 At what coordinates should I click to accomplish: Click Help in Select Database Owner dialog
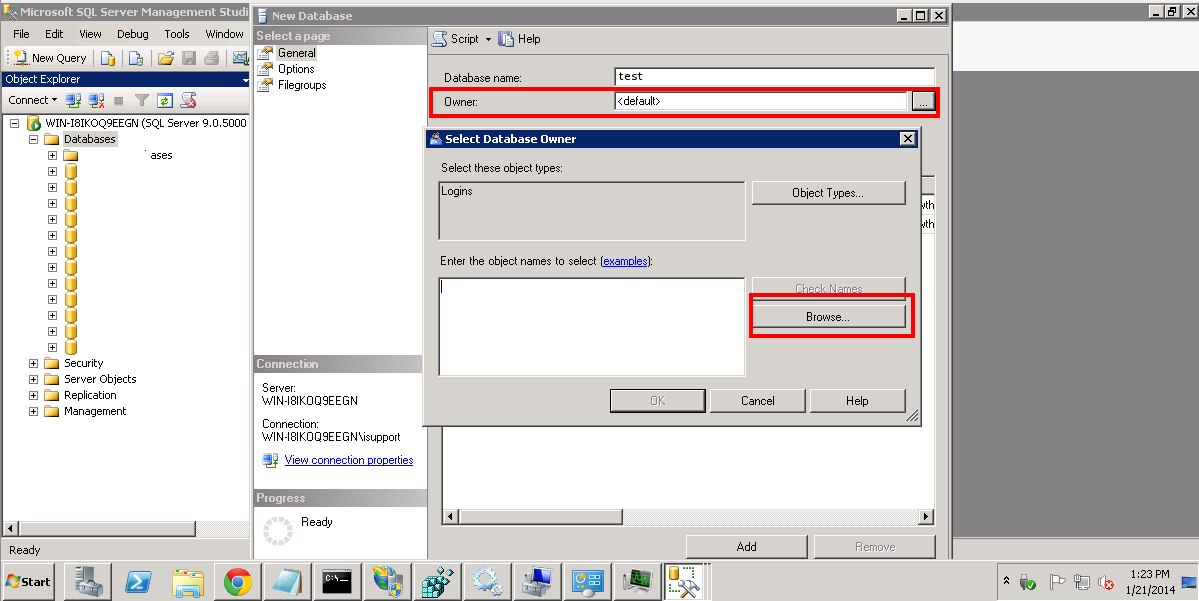[857, 401]
